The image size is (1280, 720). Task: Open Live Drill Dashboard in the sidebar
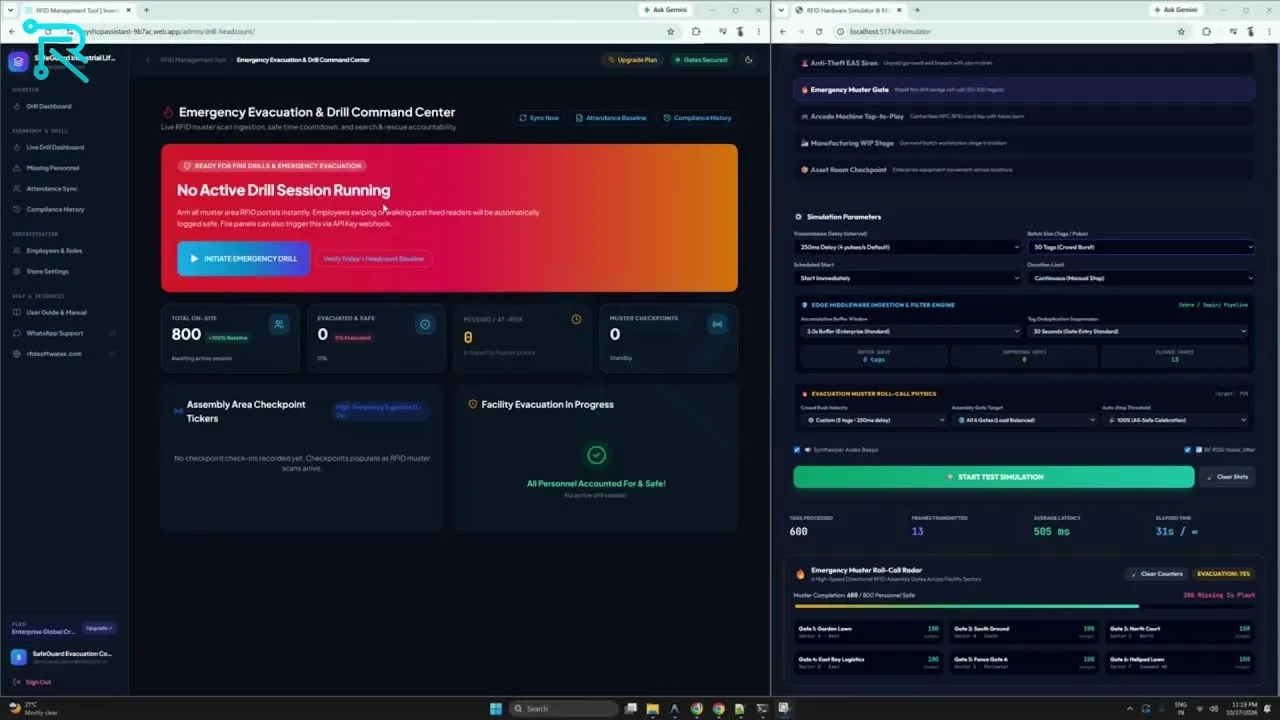click(x=55, y=147)
